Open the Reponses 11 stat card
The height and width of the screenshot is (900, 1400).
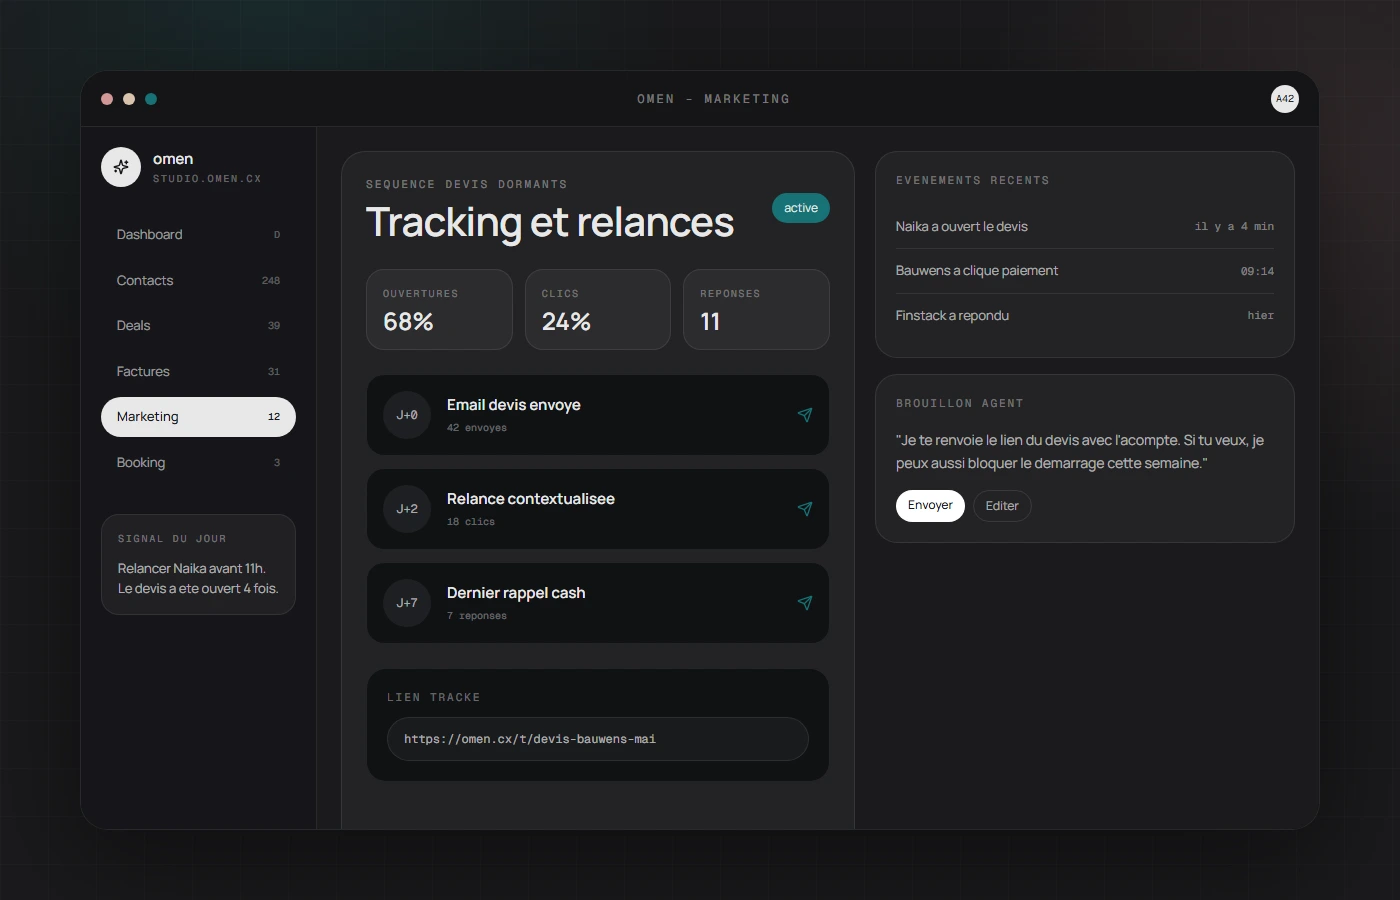pyautogui.click(x=756, y=309)
